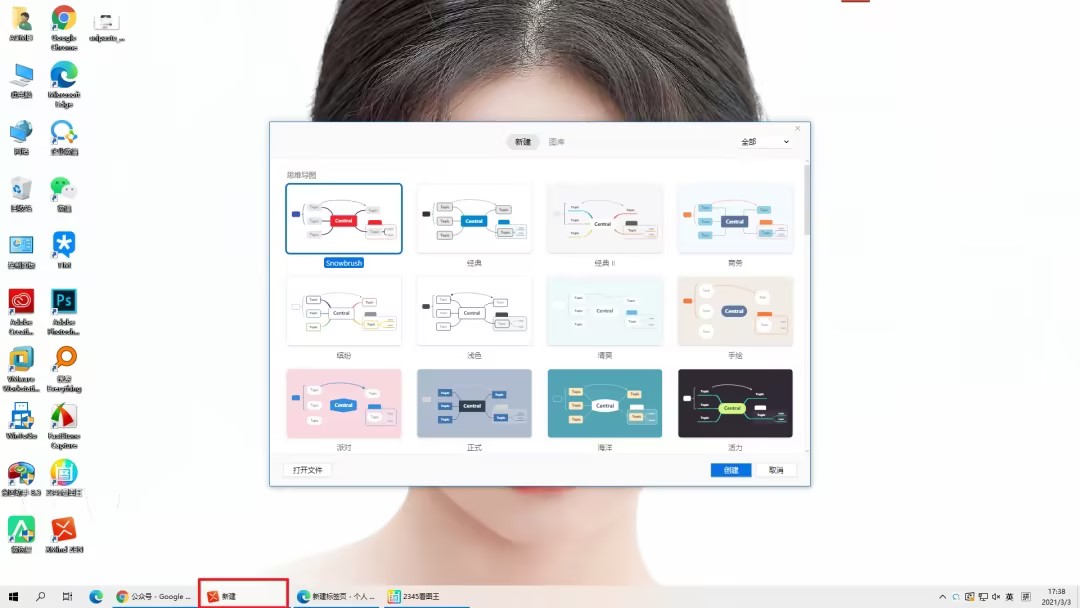Click the template list vertical scrollbar
This screenshot has height=608, width=1080.
click(x=806, y=200)
